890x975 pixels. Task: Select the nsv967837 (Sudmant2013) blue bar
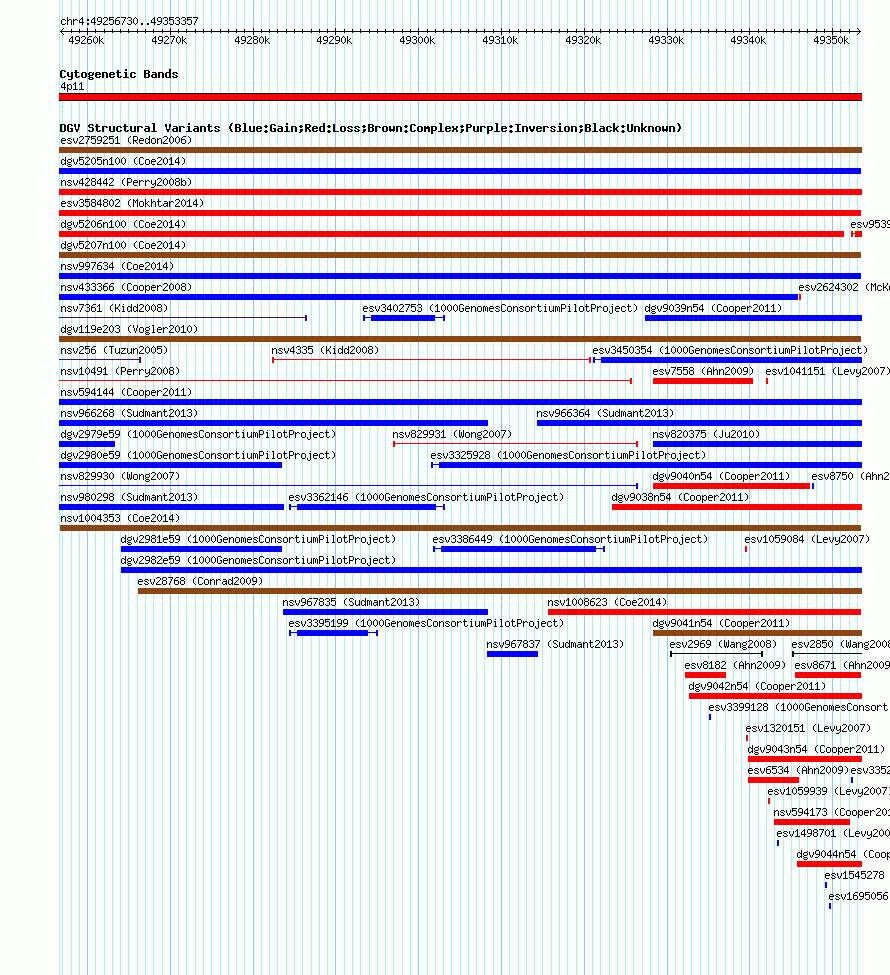coord(512,654)
